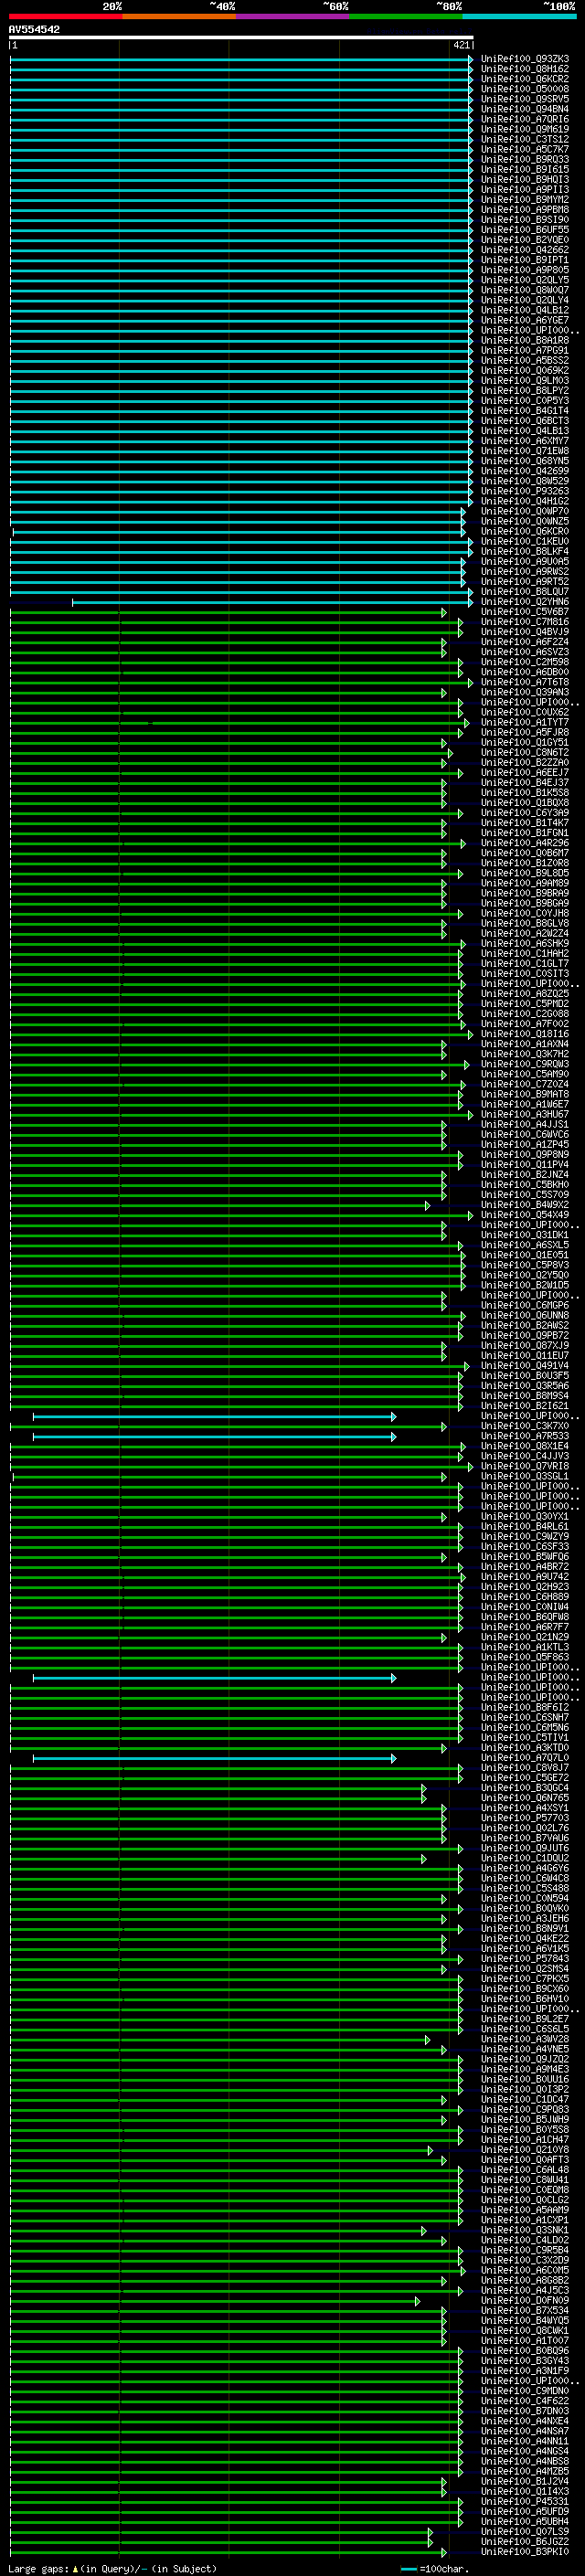The height and width of the screenshot is (2576, 585).
Task: Click the orange ~40% identity legend segment
Action: pyautogui.click(x=179, y=16)
